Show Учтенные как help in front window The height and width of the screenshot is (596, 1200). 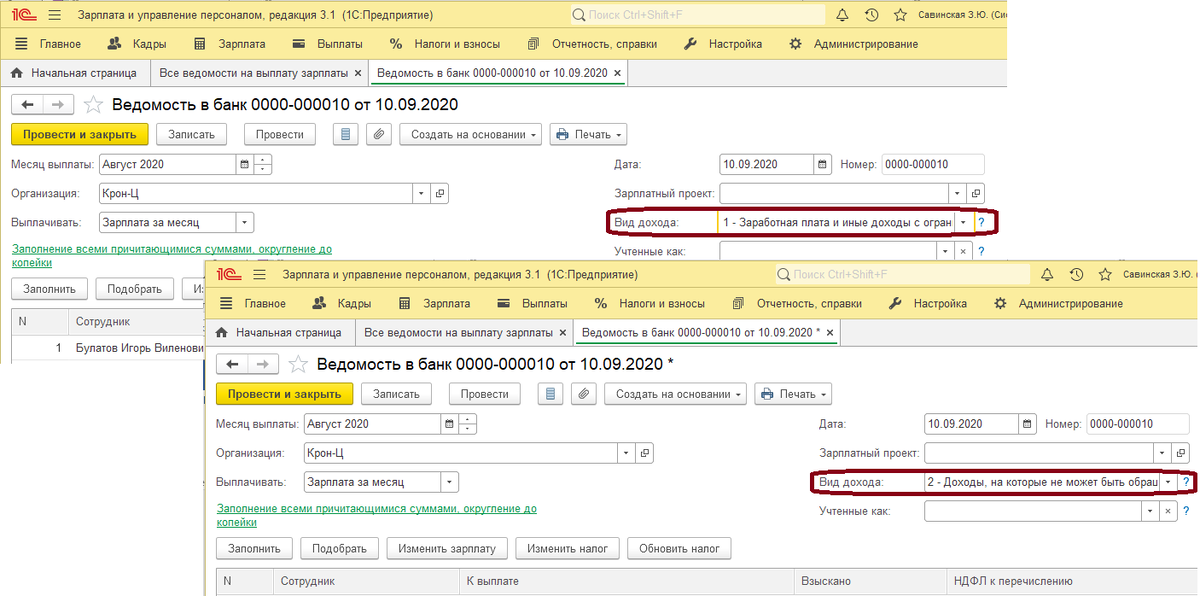1187,511
